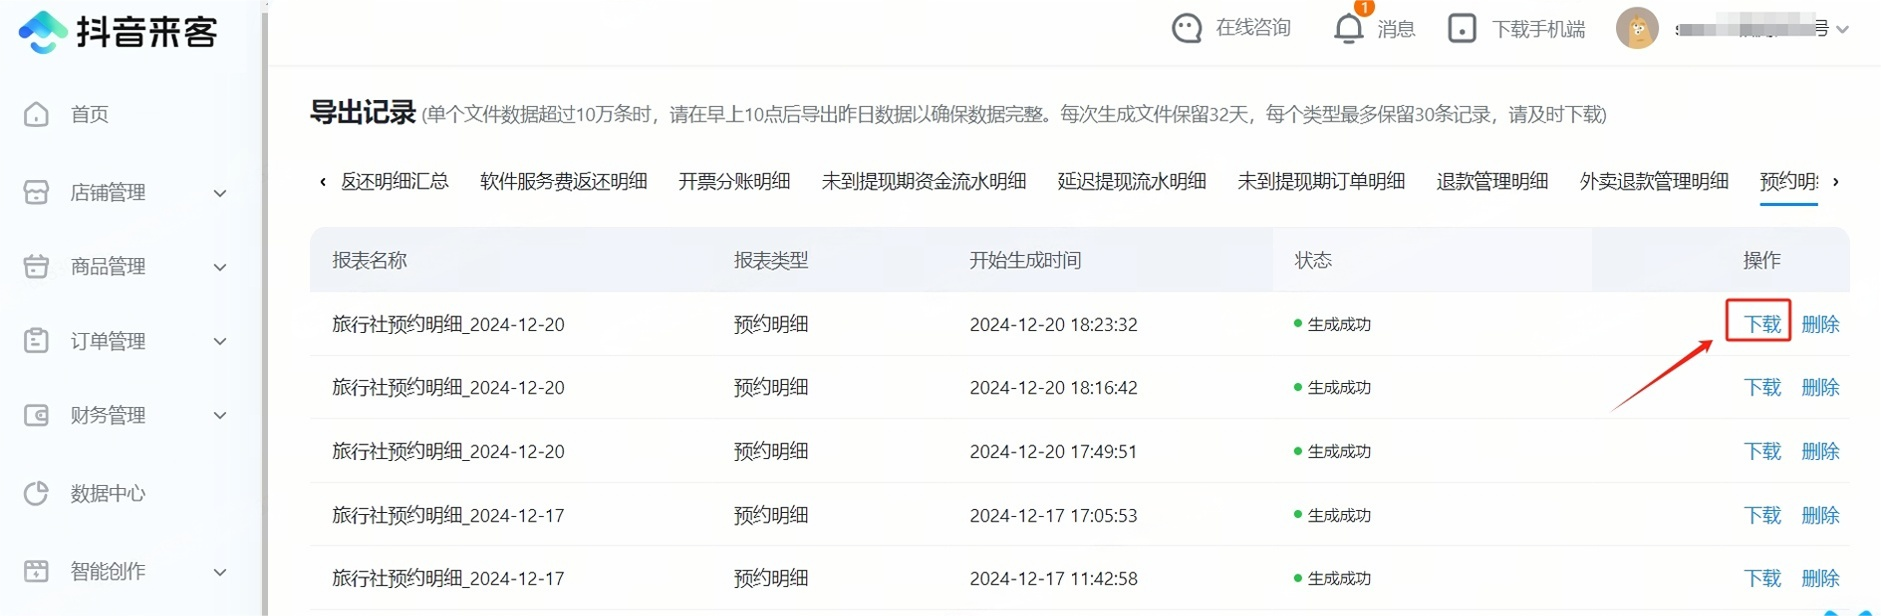Image resolution: width=1881 pixels, height=616 pixels.
Task: Switch to 软件服务费返还明细 tab
Action: click(563, 181)
